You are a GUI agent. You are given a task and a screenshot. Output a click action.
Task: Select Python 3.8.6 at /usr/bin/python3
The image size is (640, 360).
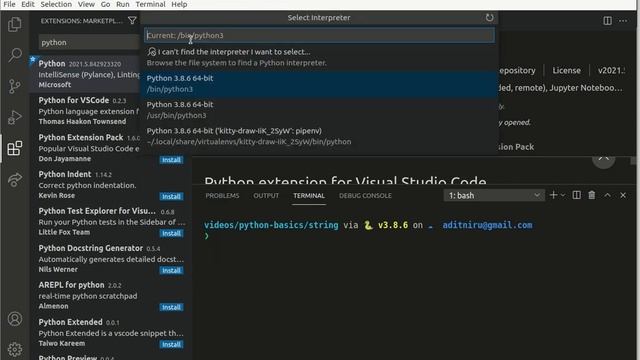point(319,110)
